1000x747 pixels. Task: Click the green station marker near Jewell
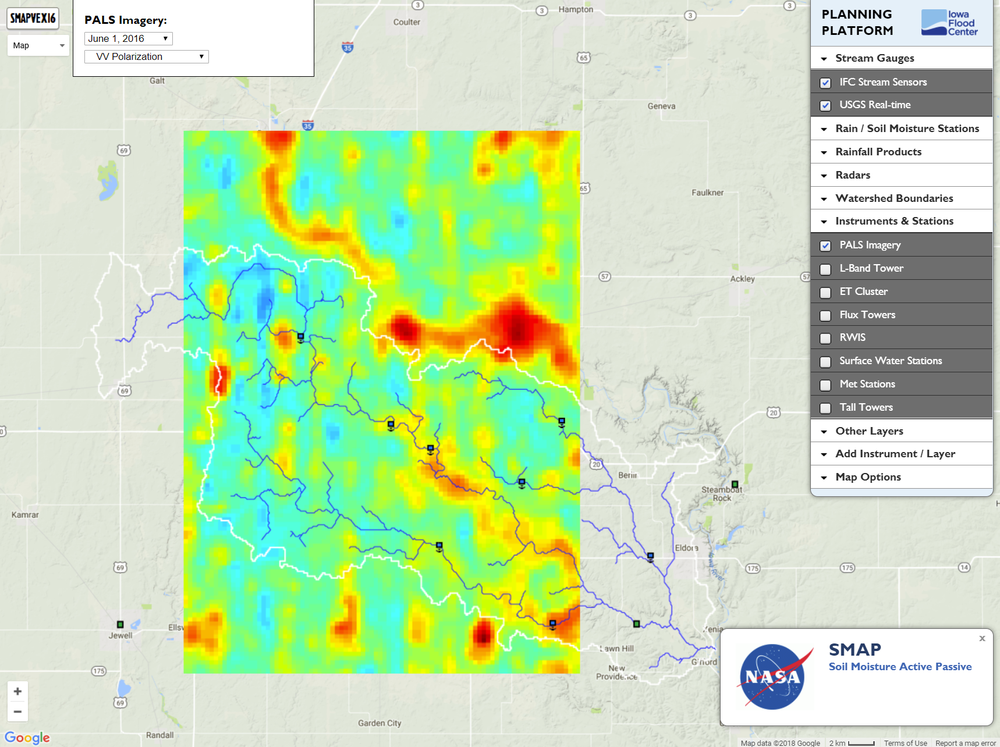tap(120, 622)
